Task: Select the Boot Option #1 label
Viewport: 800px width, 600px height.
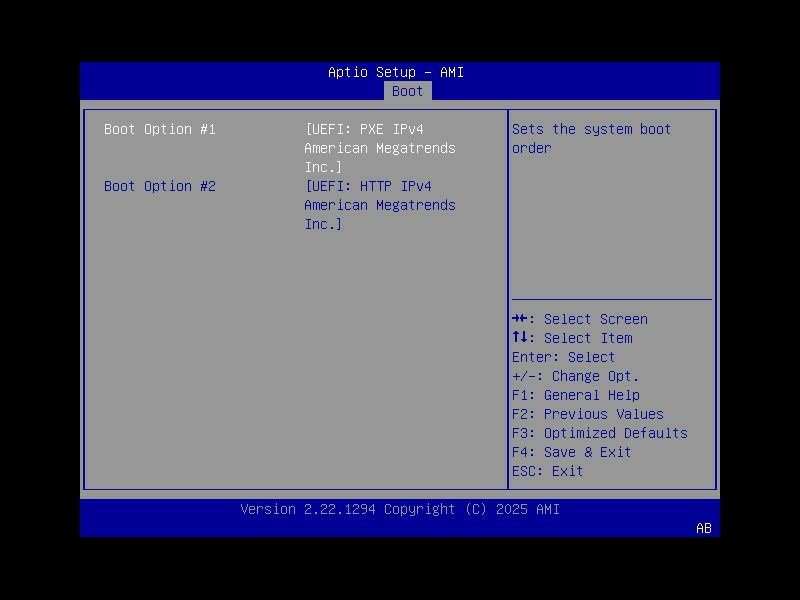Action: click(160, 129)
